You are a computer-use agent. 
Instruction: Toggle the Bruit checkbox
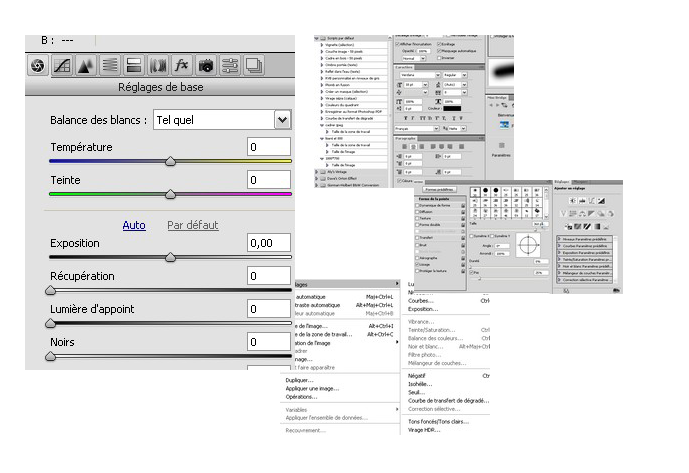[417, 245]
